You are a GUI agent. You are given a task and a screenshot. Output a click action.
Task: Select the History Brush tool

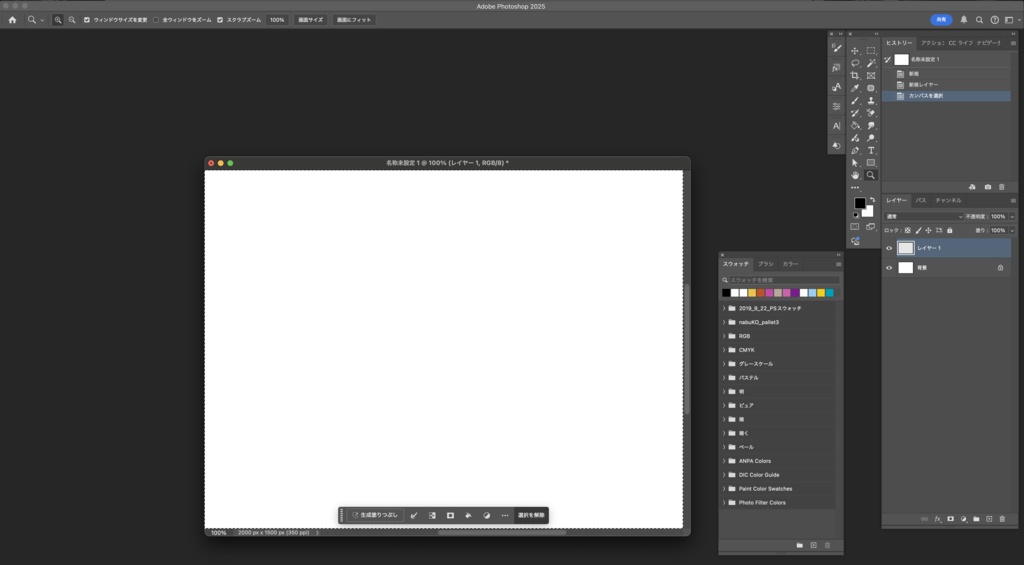pos(855,113)
